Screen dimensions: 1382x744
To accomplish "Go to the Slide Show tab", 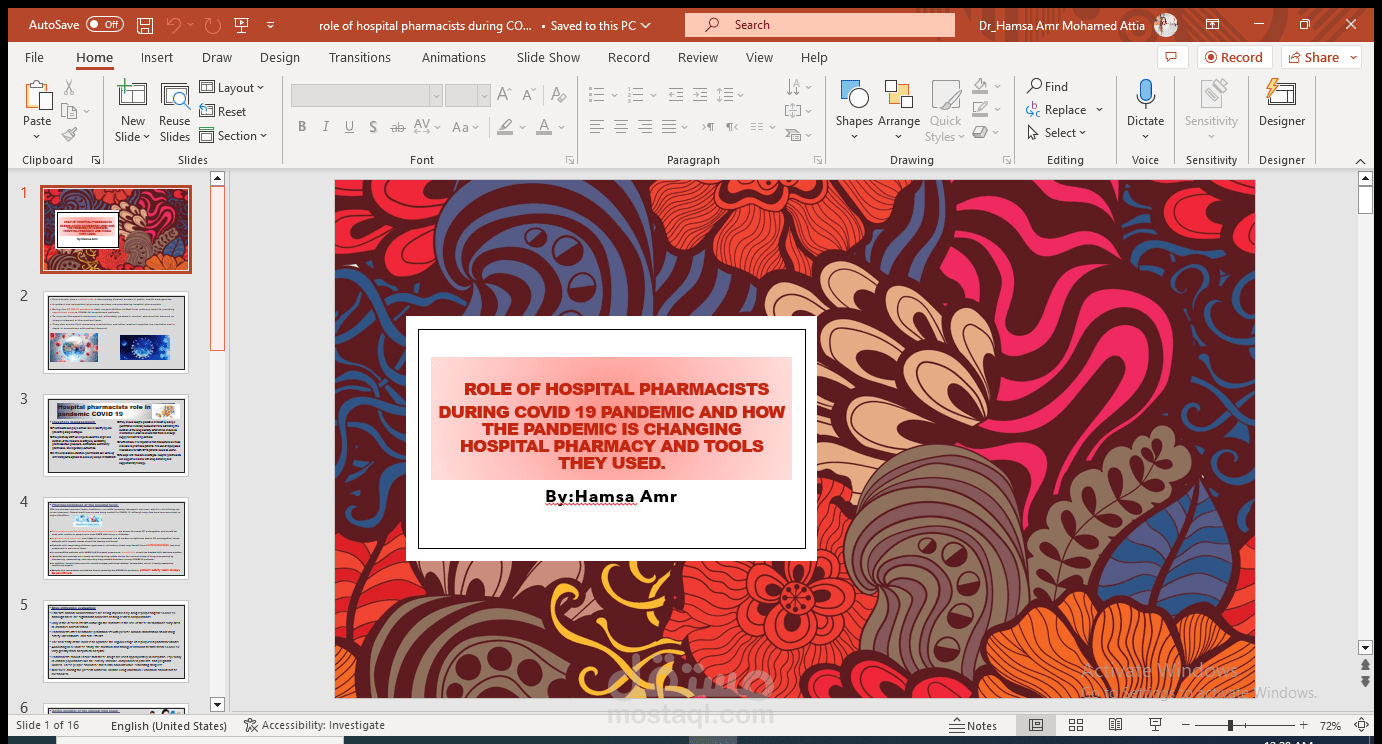I will click(x=548, y=57).
